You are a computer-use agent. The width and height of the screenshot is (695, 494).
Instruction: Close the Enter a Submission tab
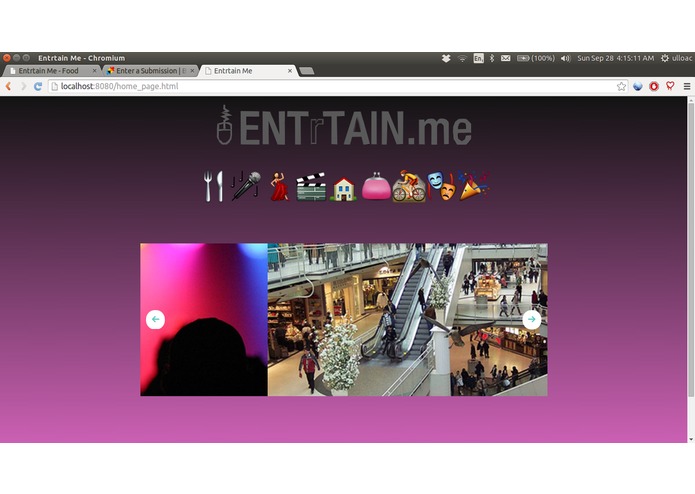(x=192, y=71)
